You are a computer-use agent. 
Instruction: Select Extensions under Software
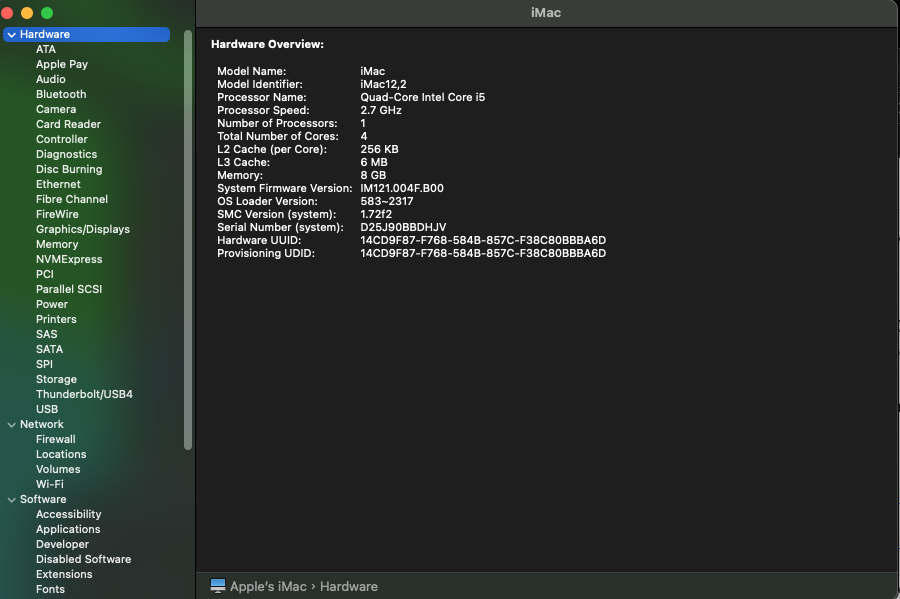(64, 574)
